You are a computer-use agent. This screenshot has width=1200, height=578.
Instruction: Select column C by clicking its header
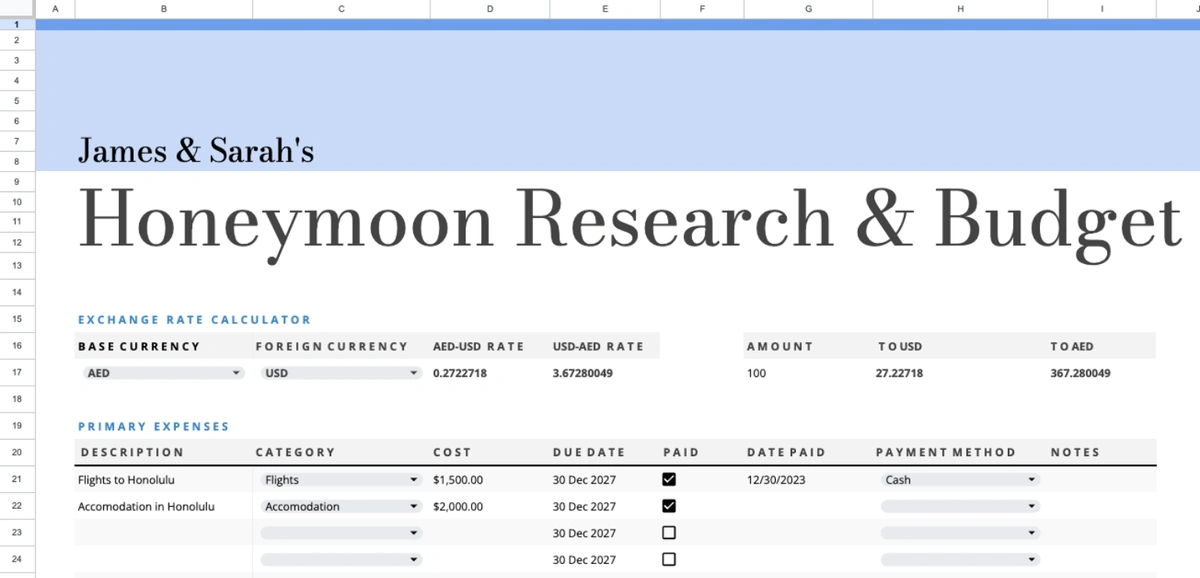tap(340, 8)
